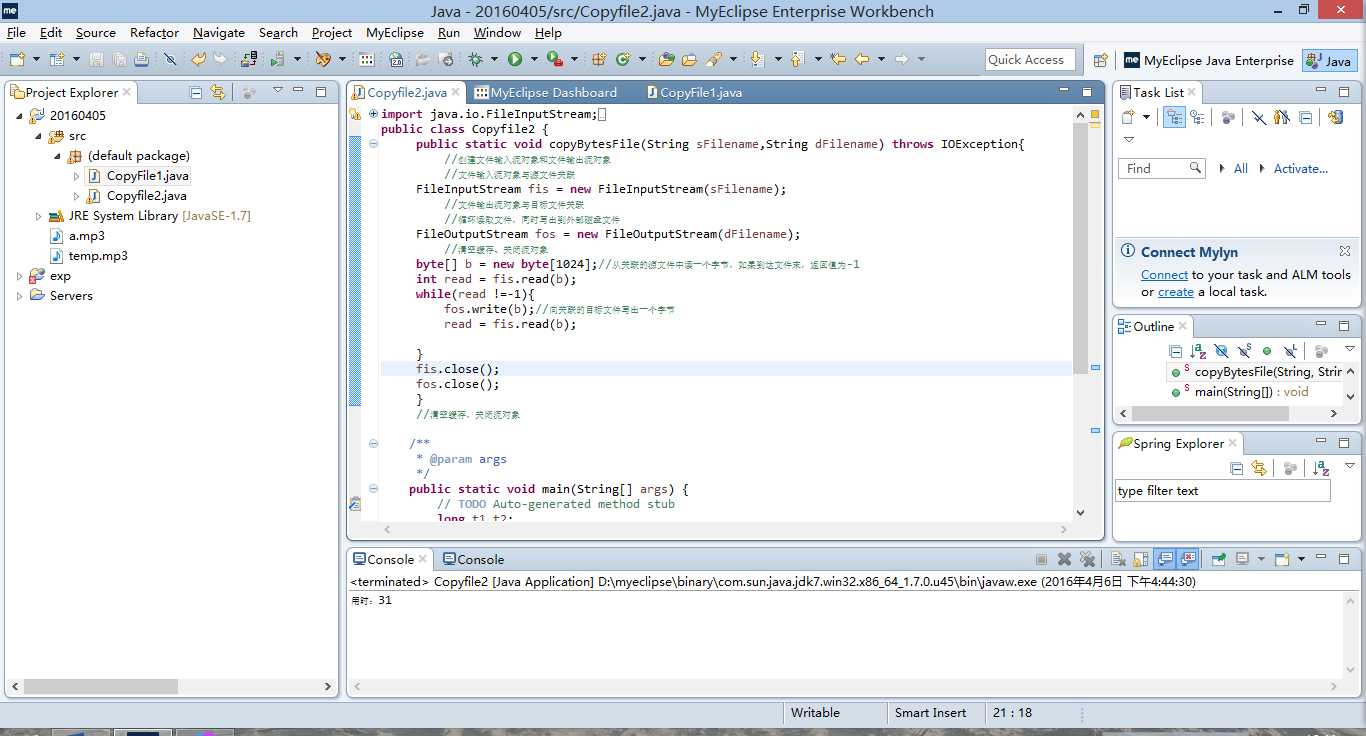Toggle Categorized view in Task List

(x=1175, y=117)
